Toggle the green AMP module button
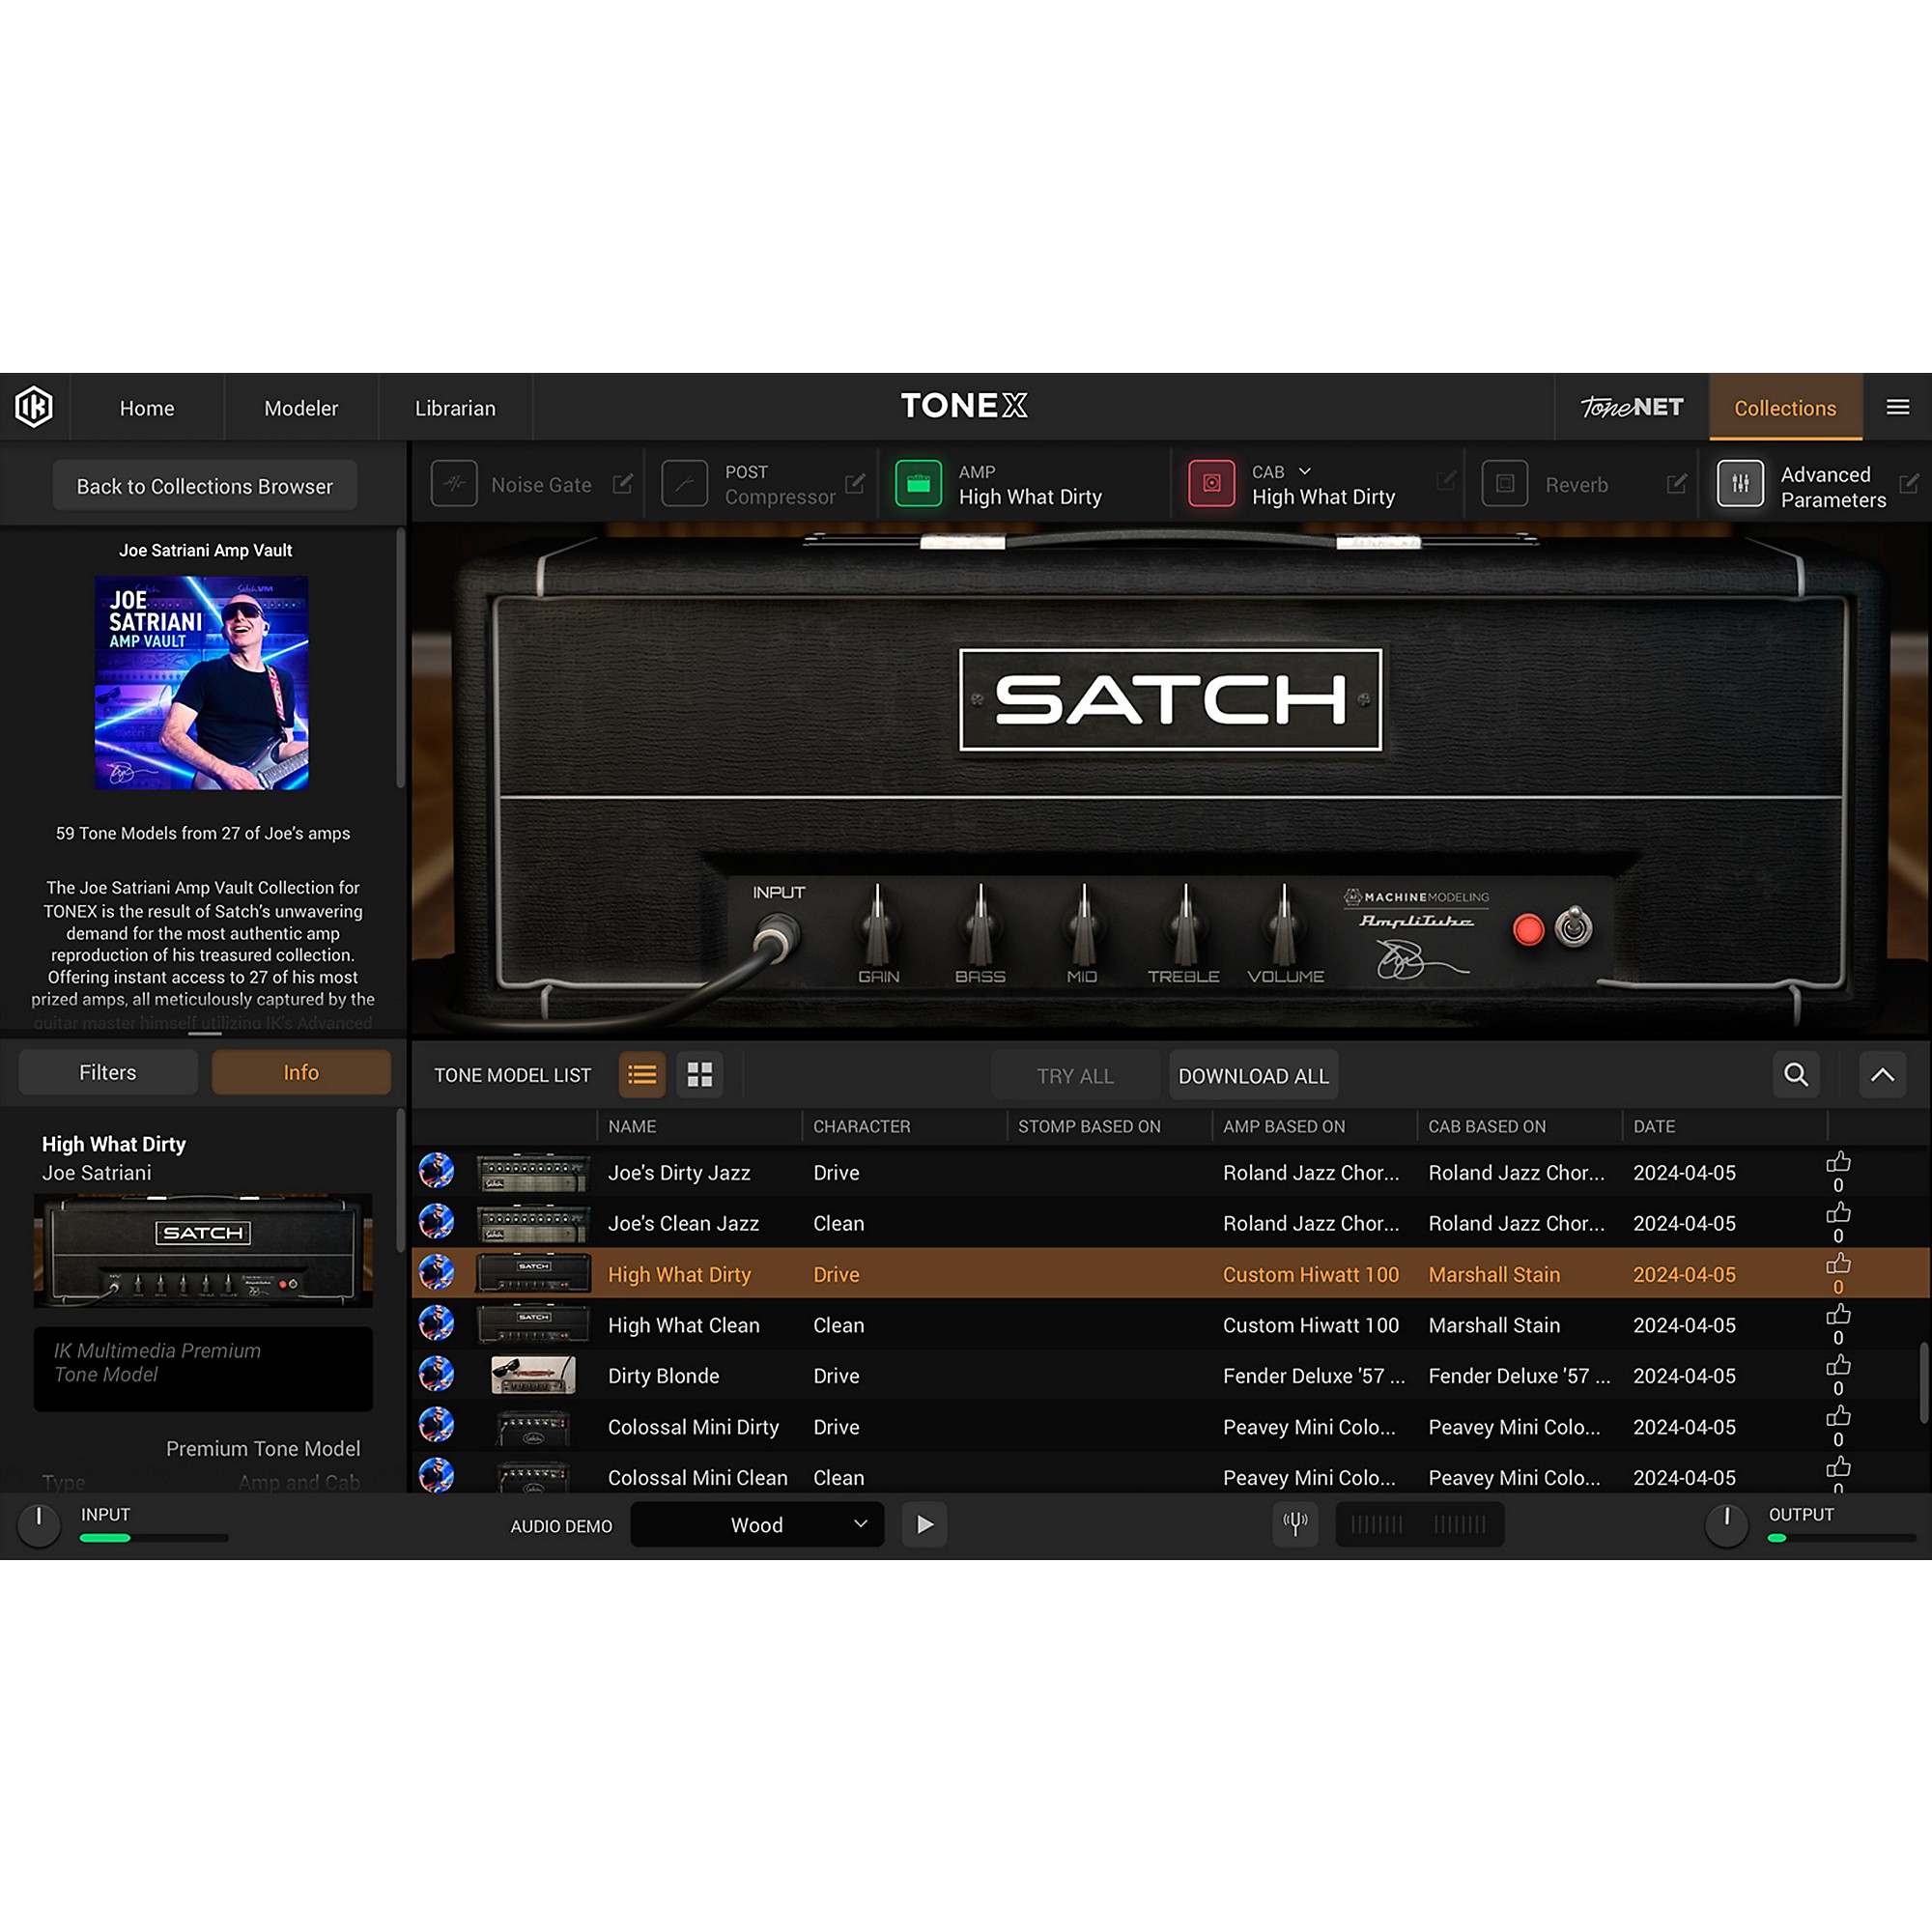Viewport: 1932px width, 1932px height. [918, 484]
